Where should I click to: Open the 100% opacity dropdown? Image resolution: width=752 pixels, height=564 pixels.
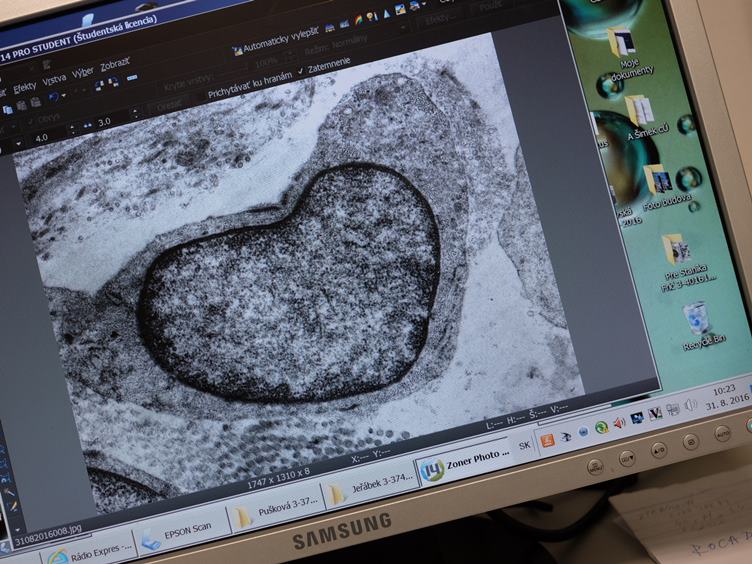click(x=276, y=59)
